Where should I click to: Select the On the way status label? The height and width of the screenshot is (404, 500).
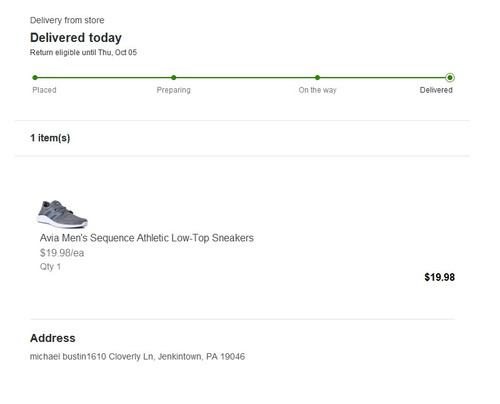click(x=317, y=90)
